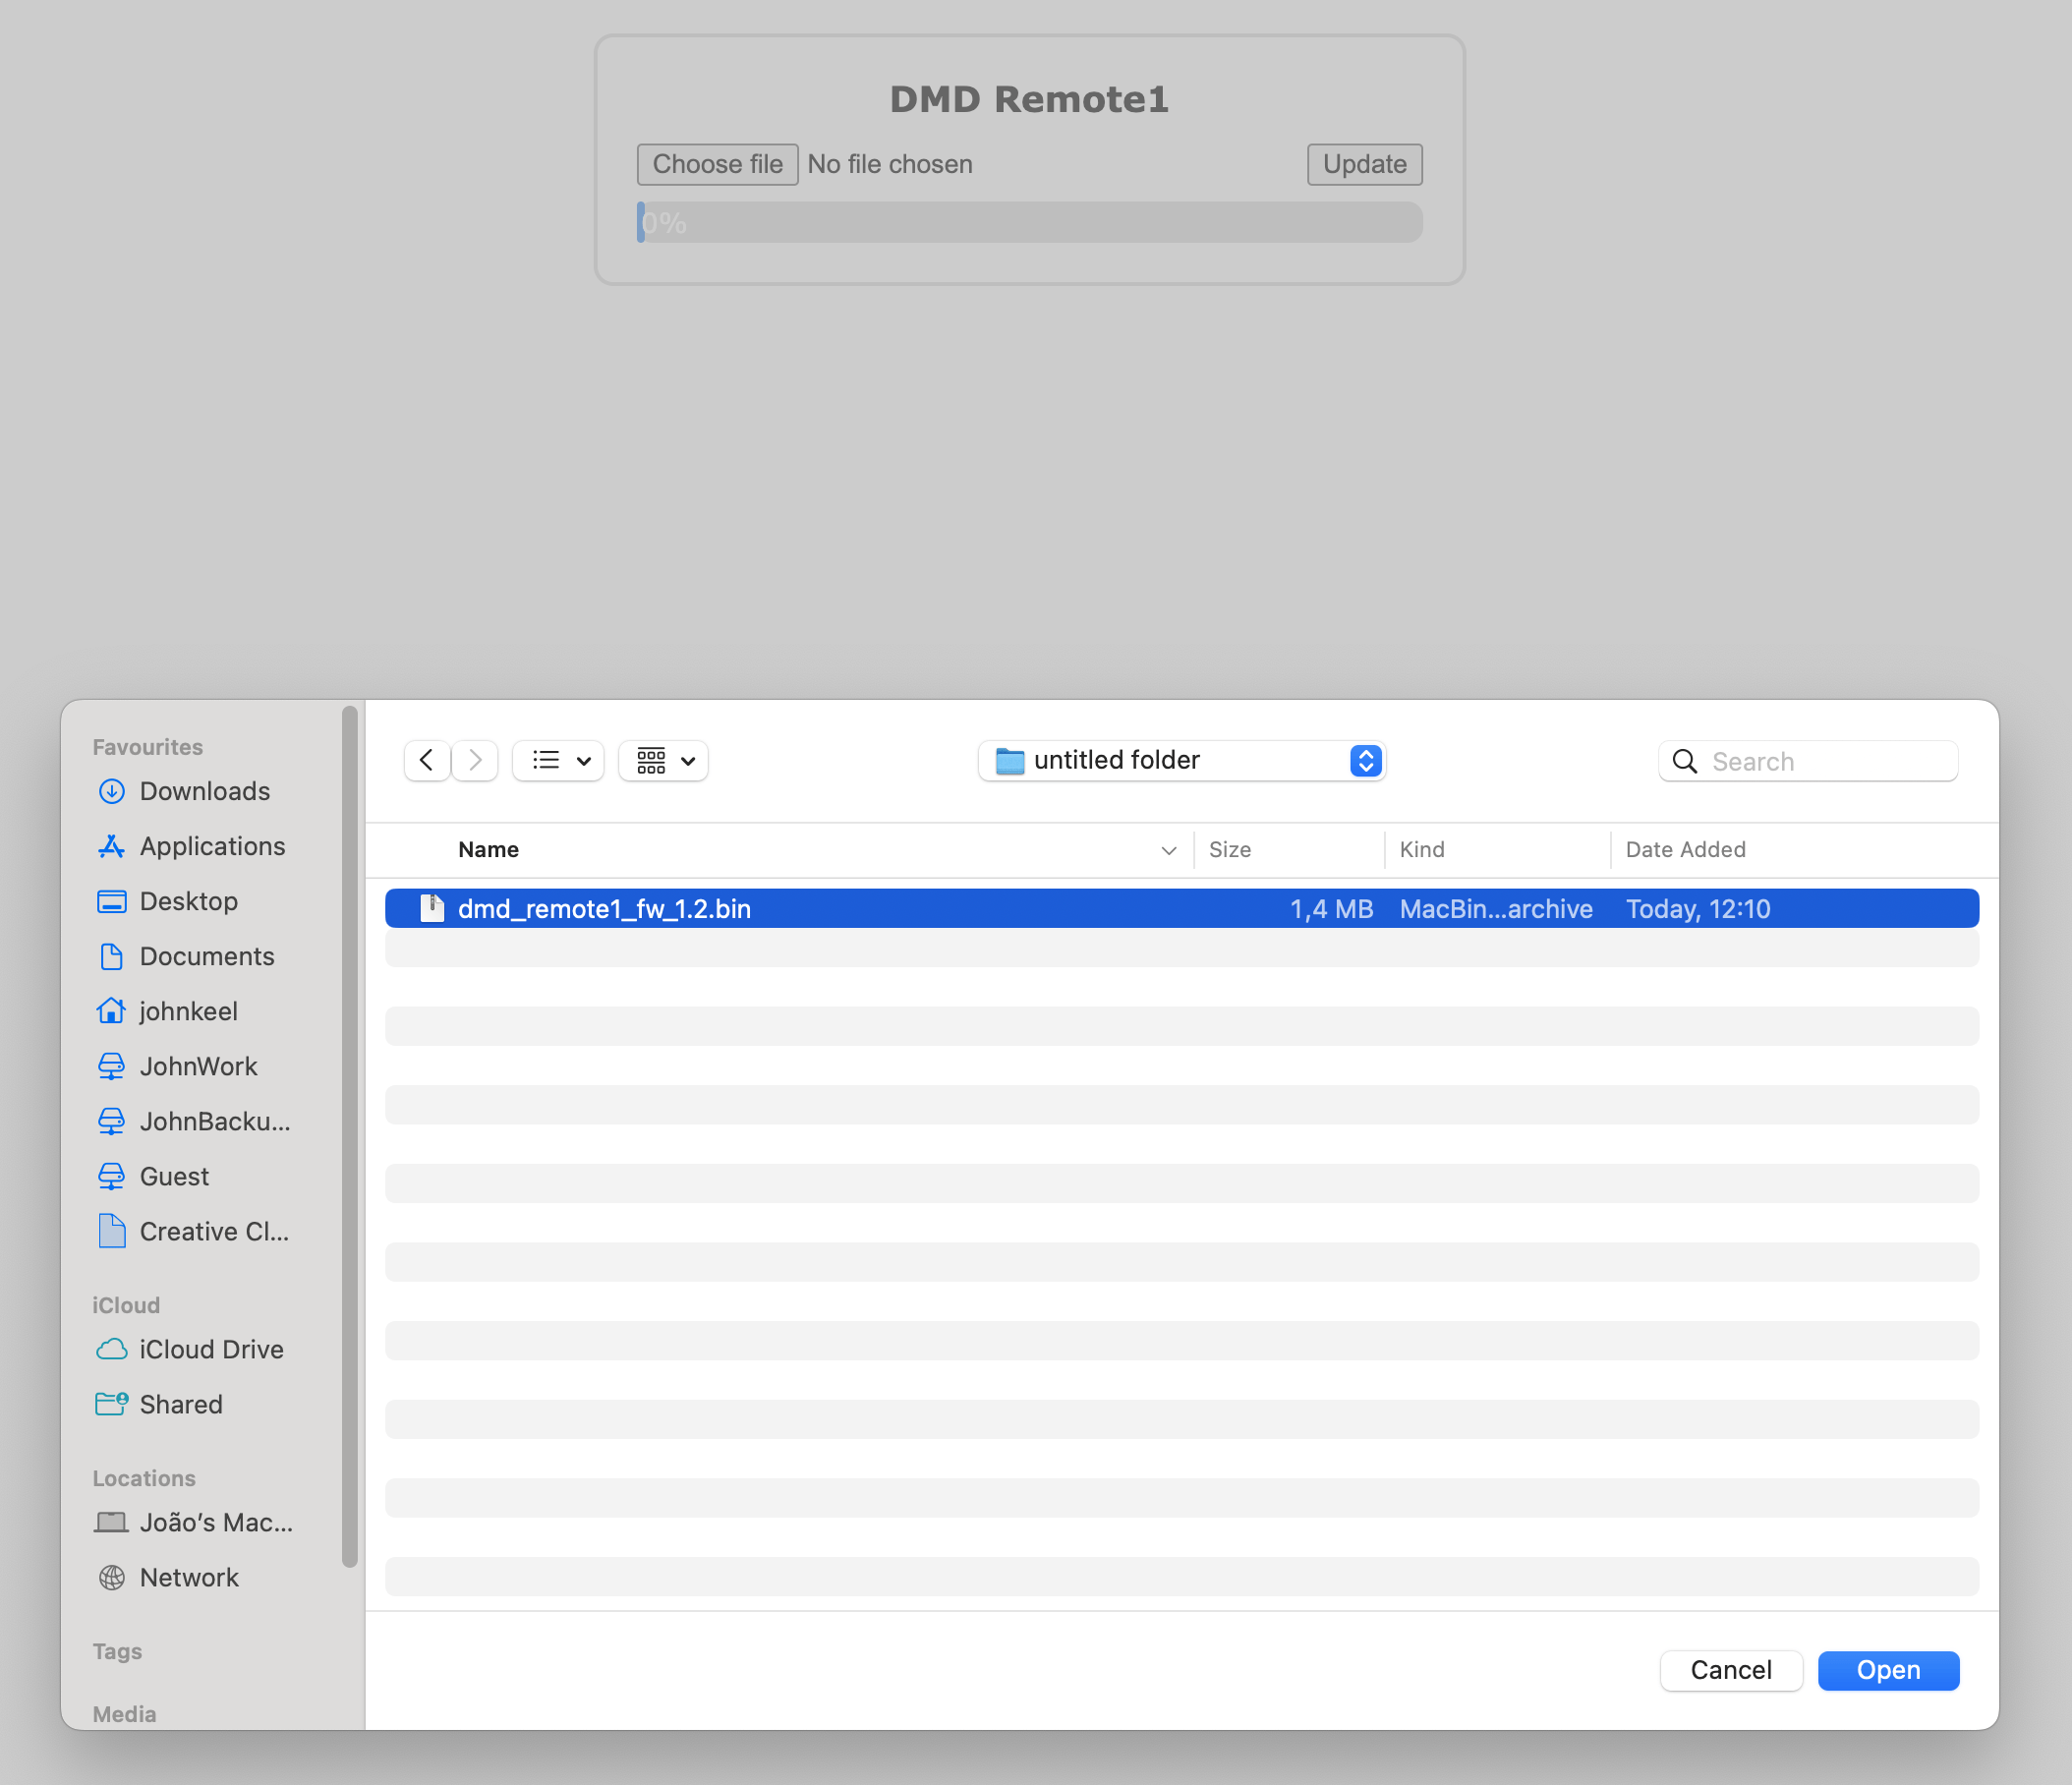Image resolution: width=2072 pixels, height=1785 pixels.
Task: Click the forward navigation arrow
Action: pos(475,760)
